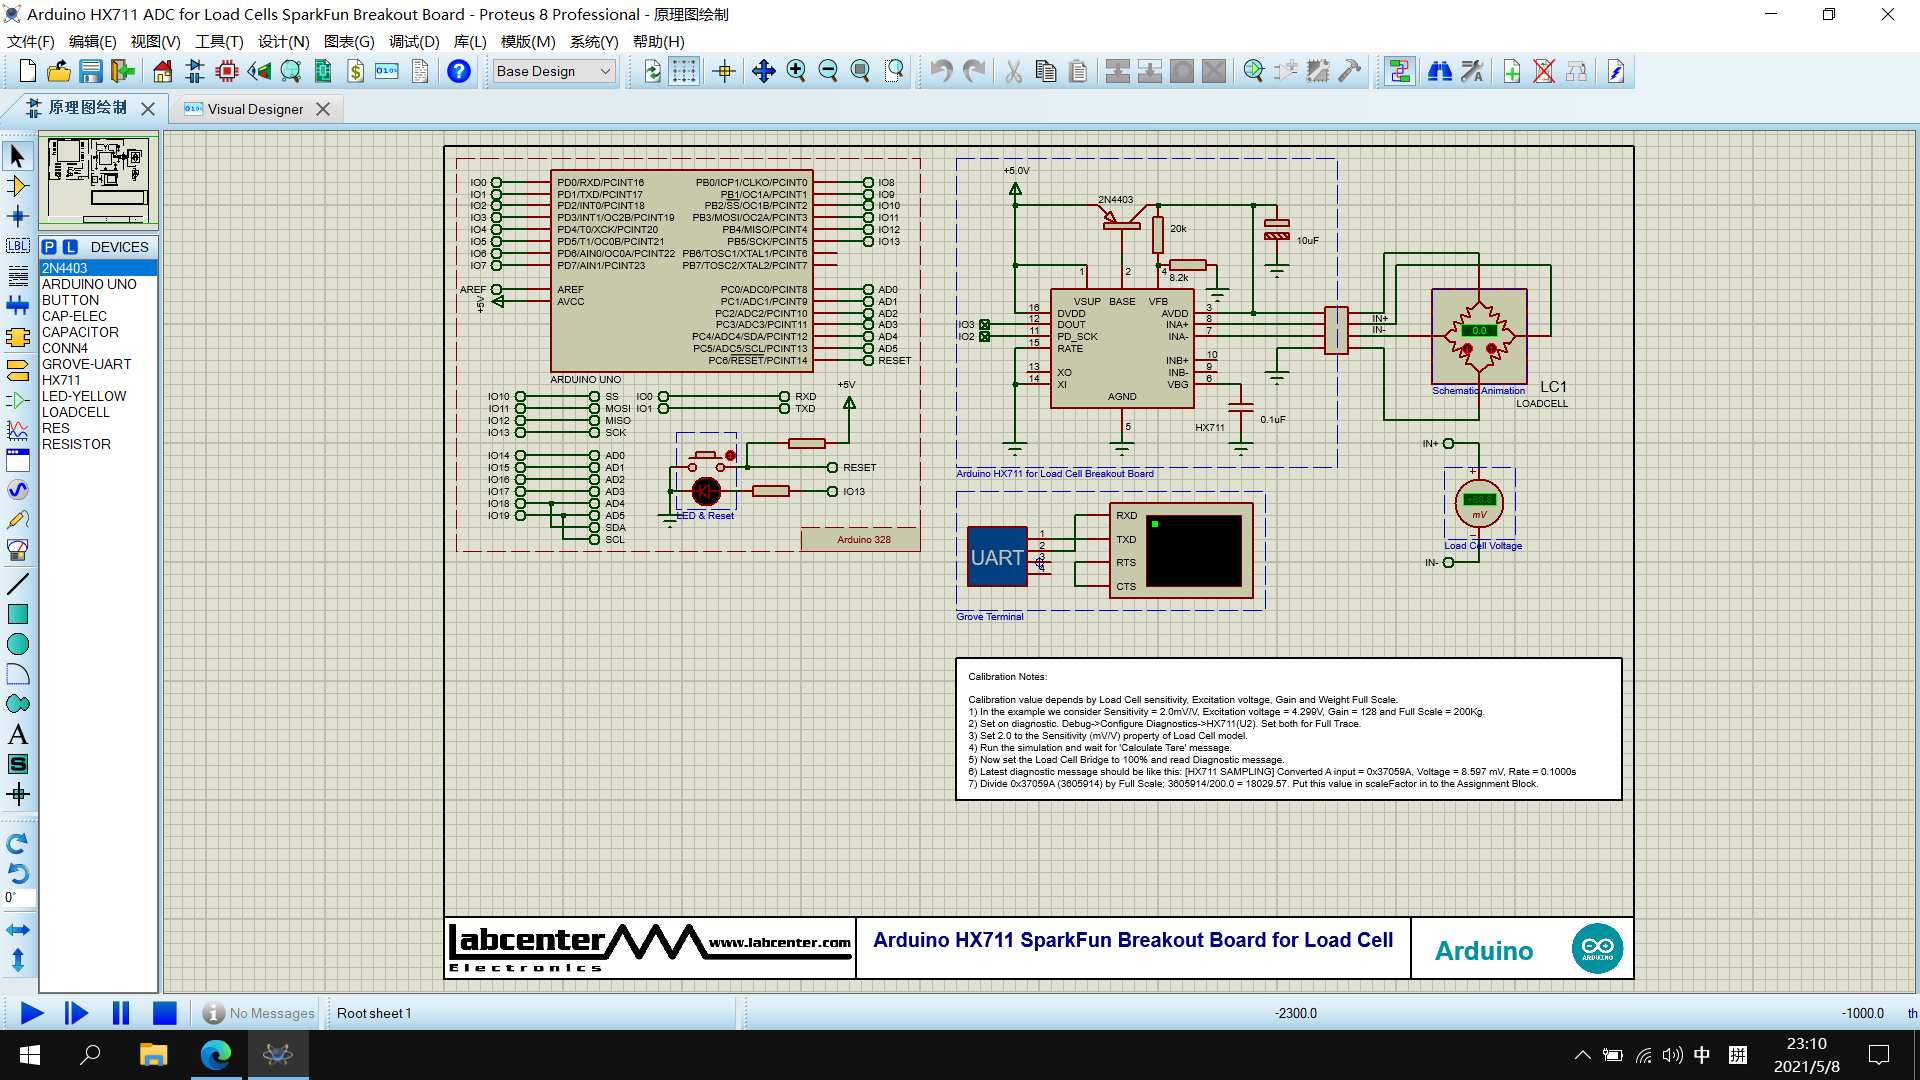Select GROVE-UART in devices list
The width and height of the screenshot is (1920, 1080).
[x=98, y=364]
